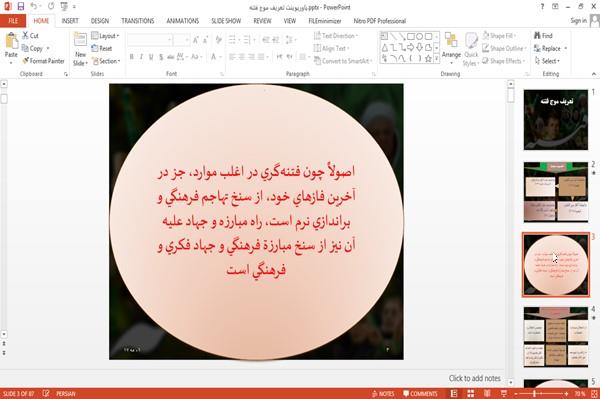Select slide 1 thumbnail
The image size is (600, 399).
click(556, 119)
